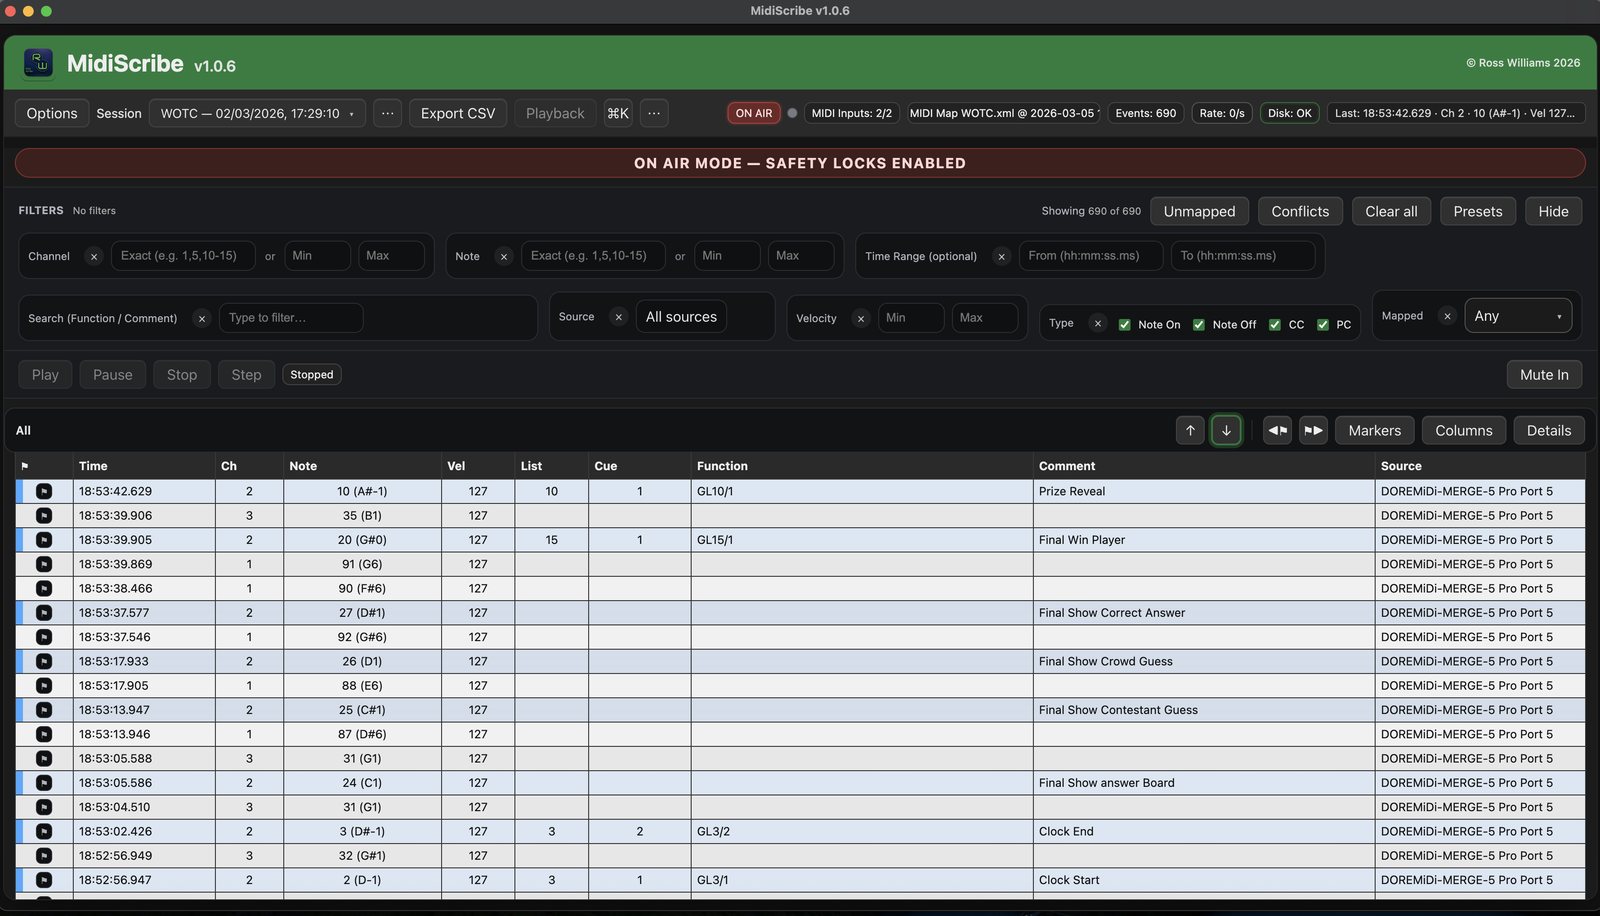
Task: Jump to the previous marker flag
Action: click(x=1277, y=430)
